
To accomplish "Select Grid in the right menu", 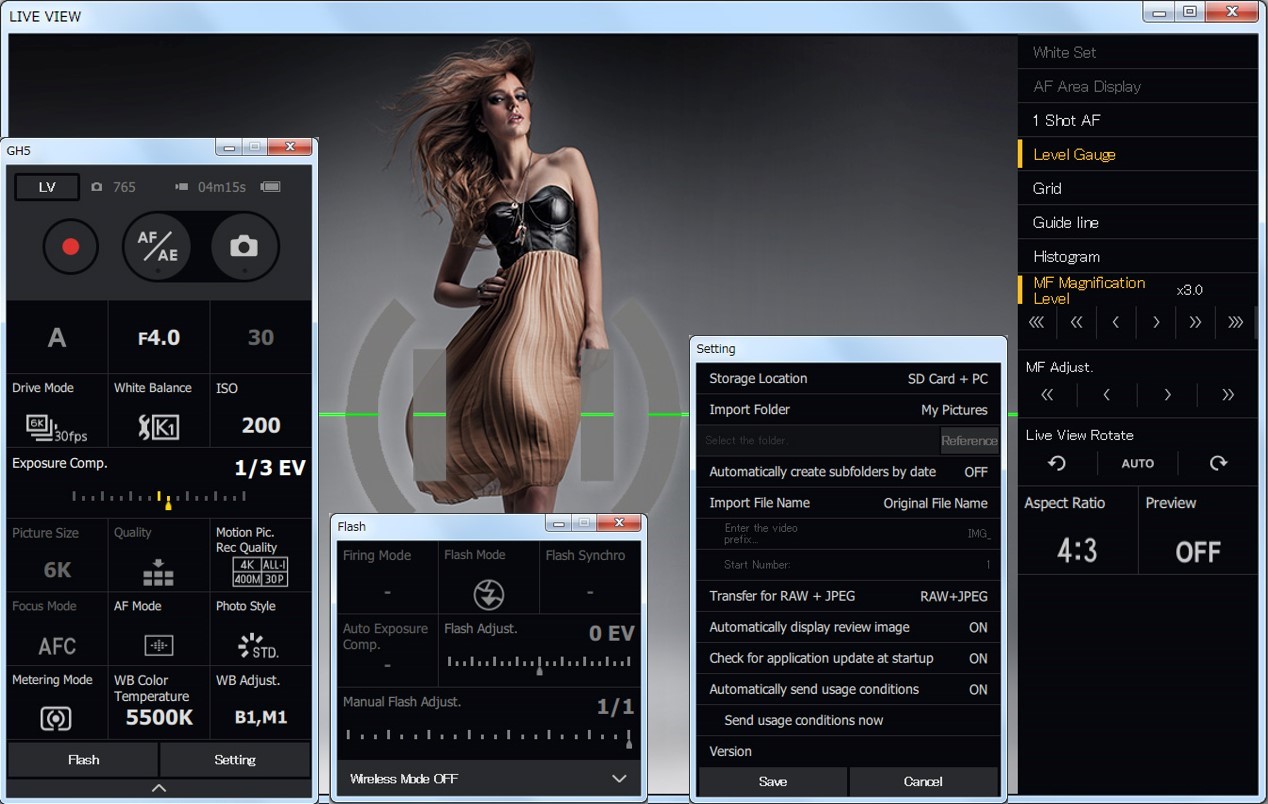I will pyautogui.click(x=1047, y=188).
